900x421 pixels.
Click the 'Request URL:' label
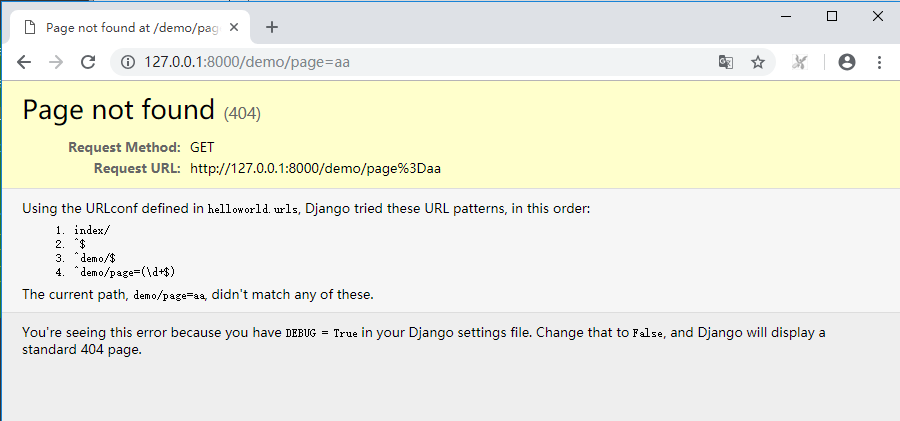137,168
